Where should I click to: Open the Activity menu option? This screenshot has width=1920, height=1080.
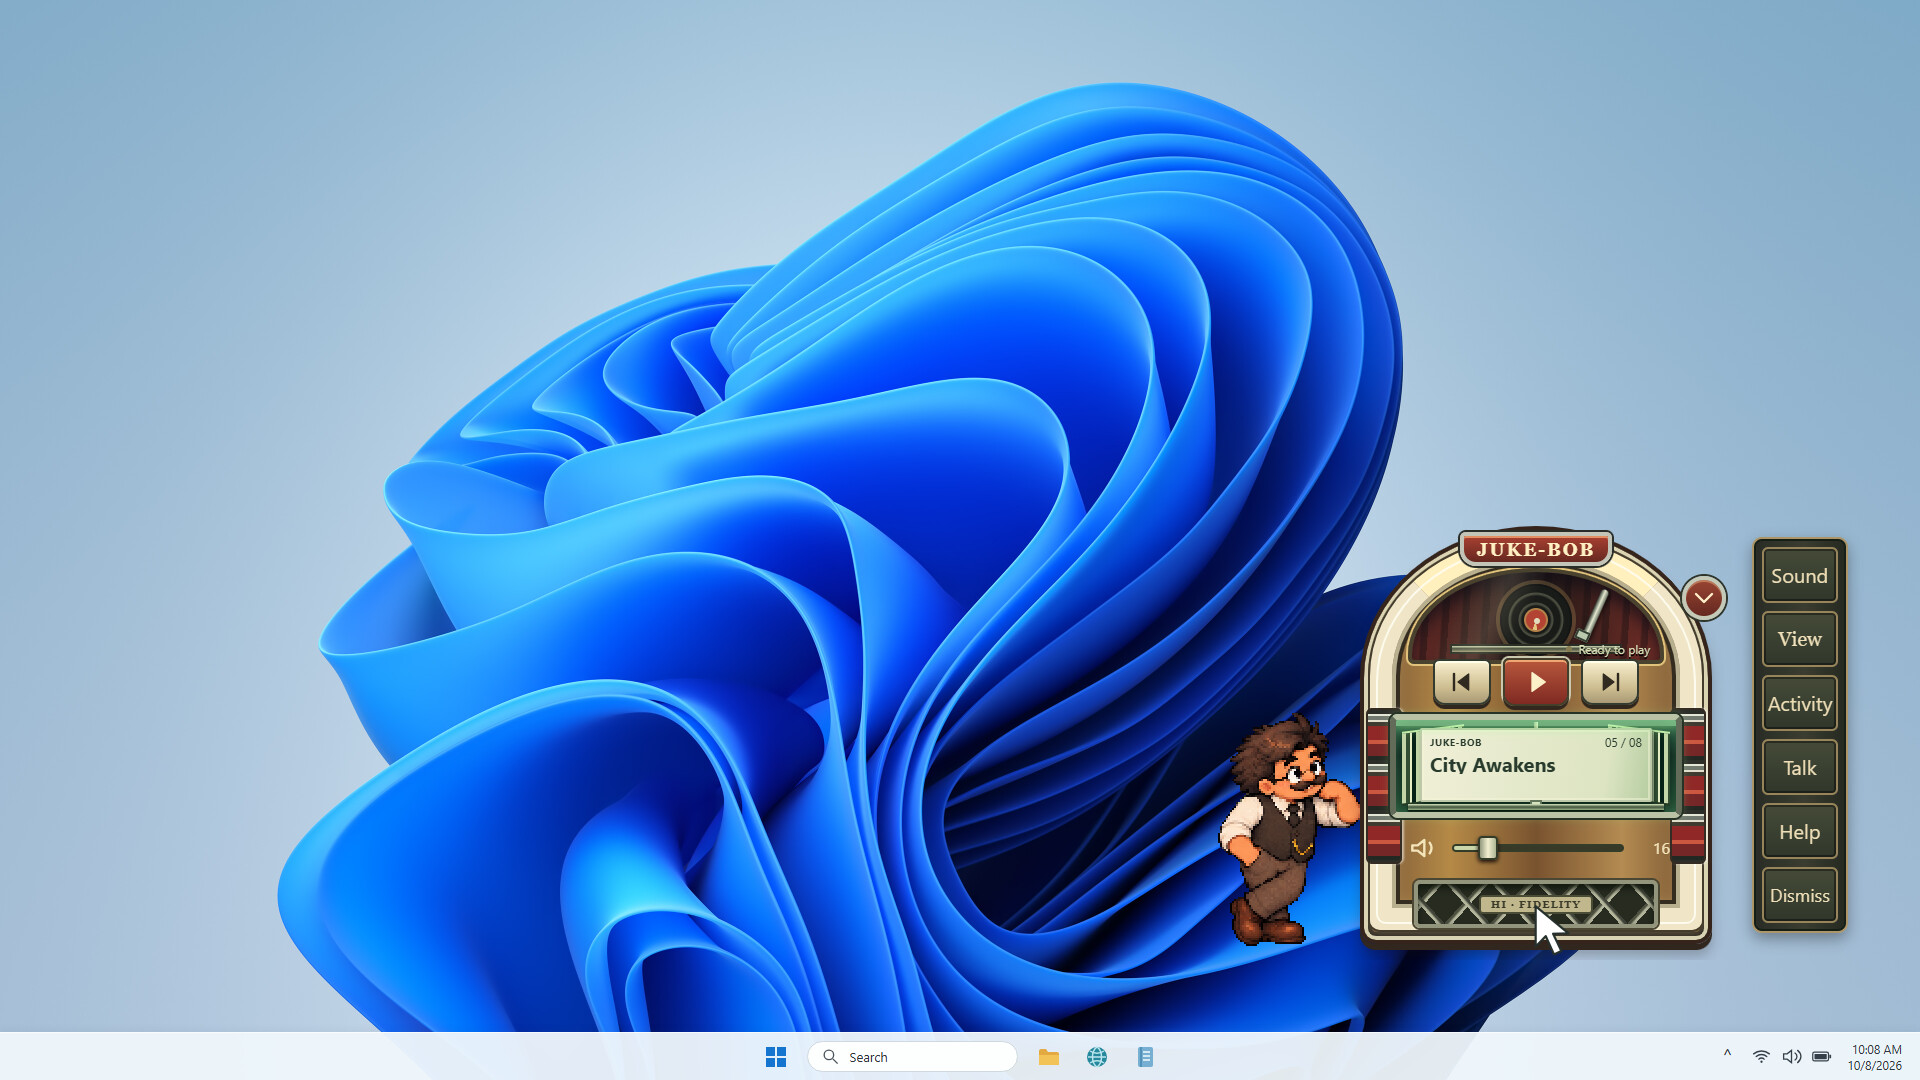coord(1799,704)
